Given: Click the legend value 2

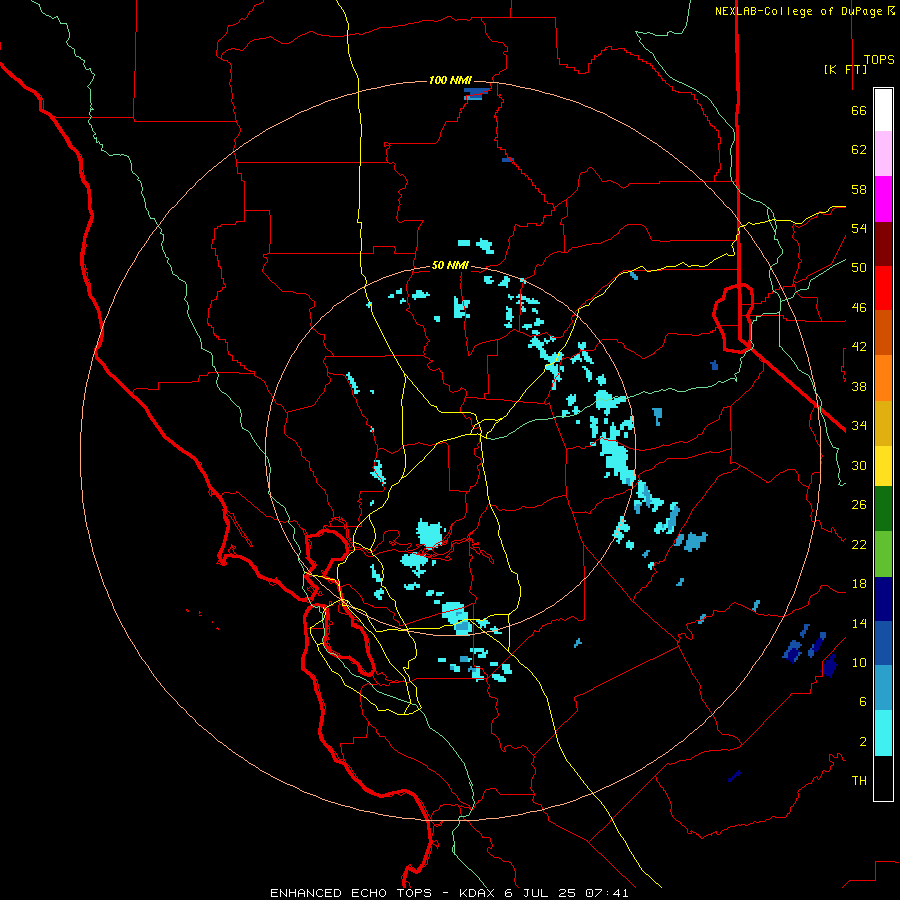Looking at the screenshot, I should click(863, 742).
